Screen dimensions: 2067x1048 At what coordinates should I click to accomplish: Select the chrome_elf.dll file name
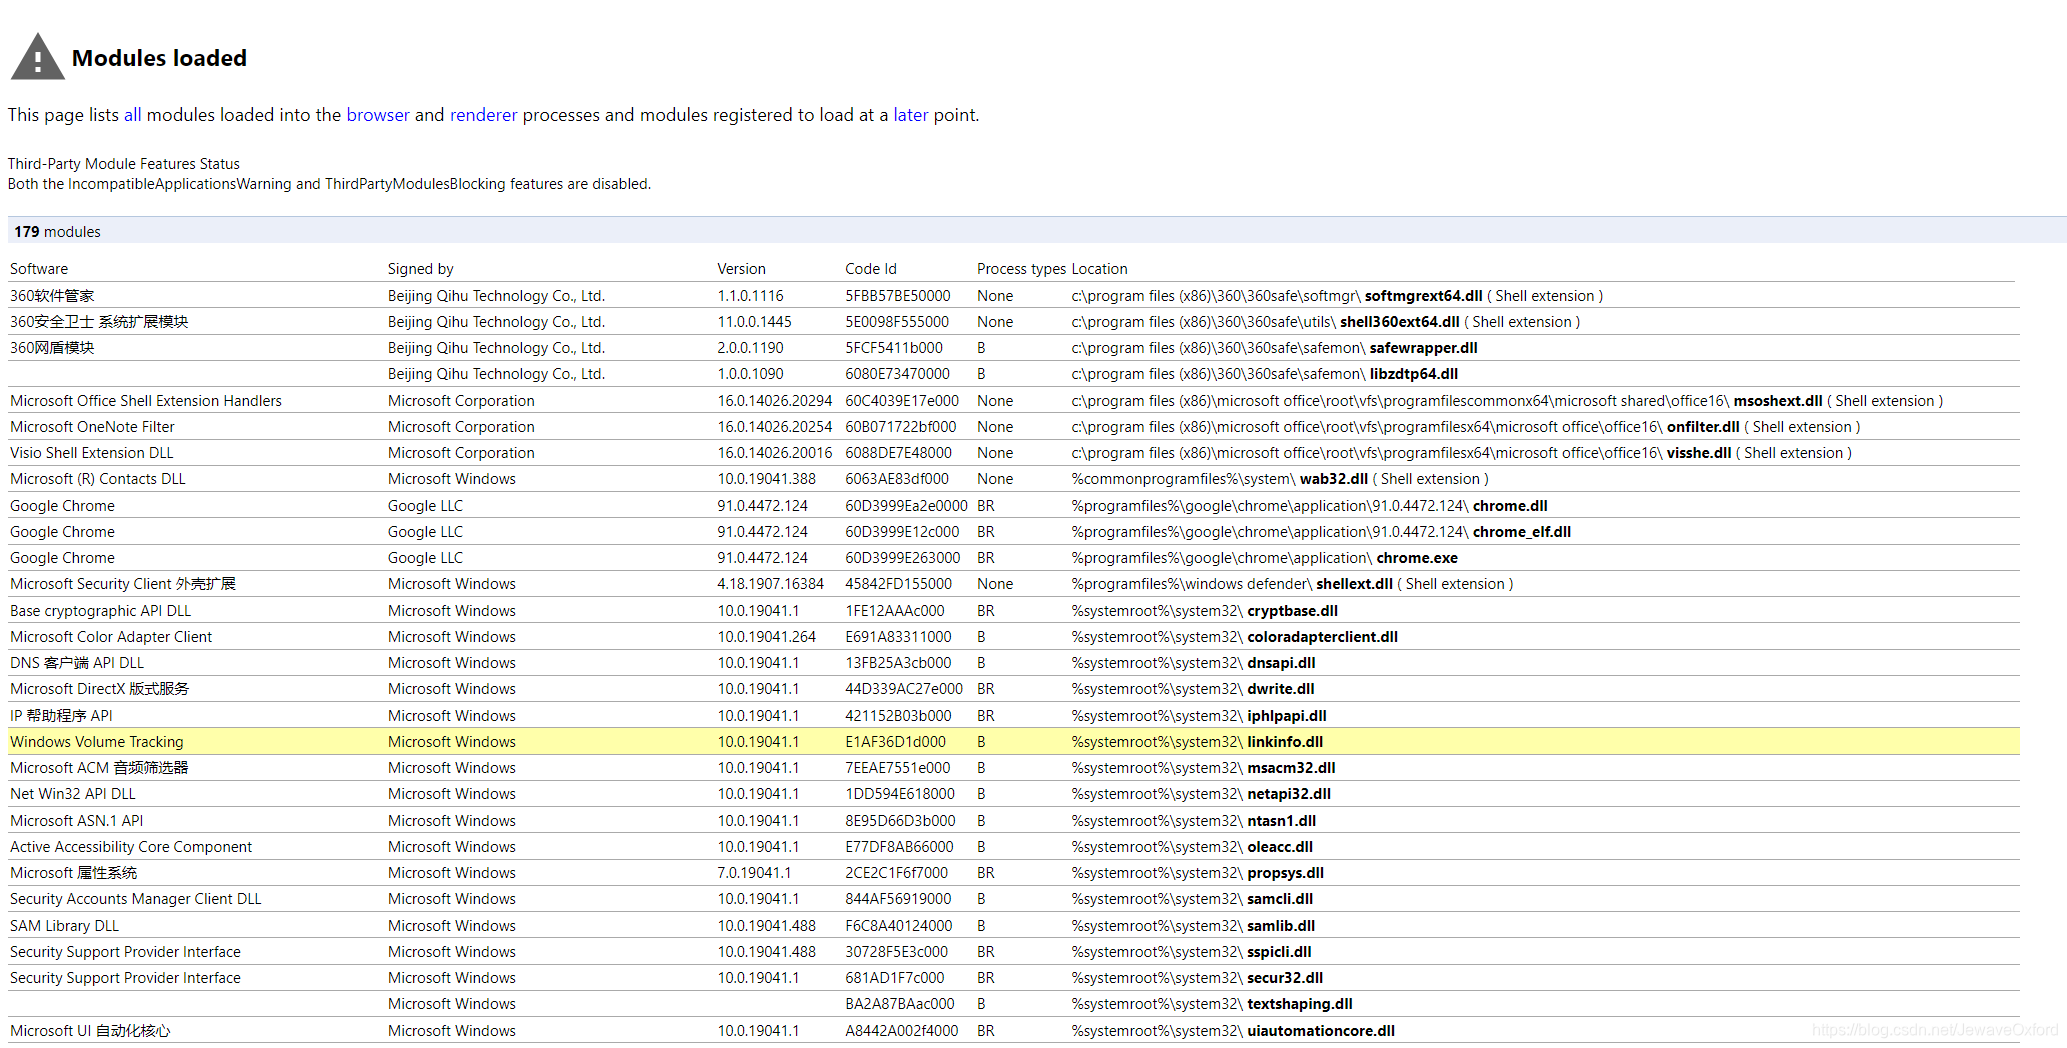1522,532
